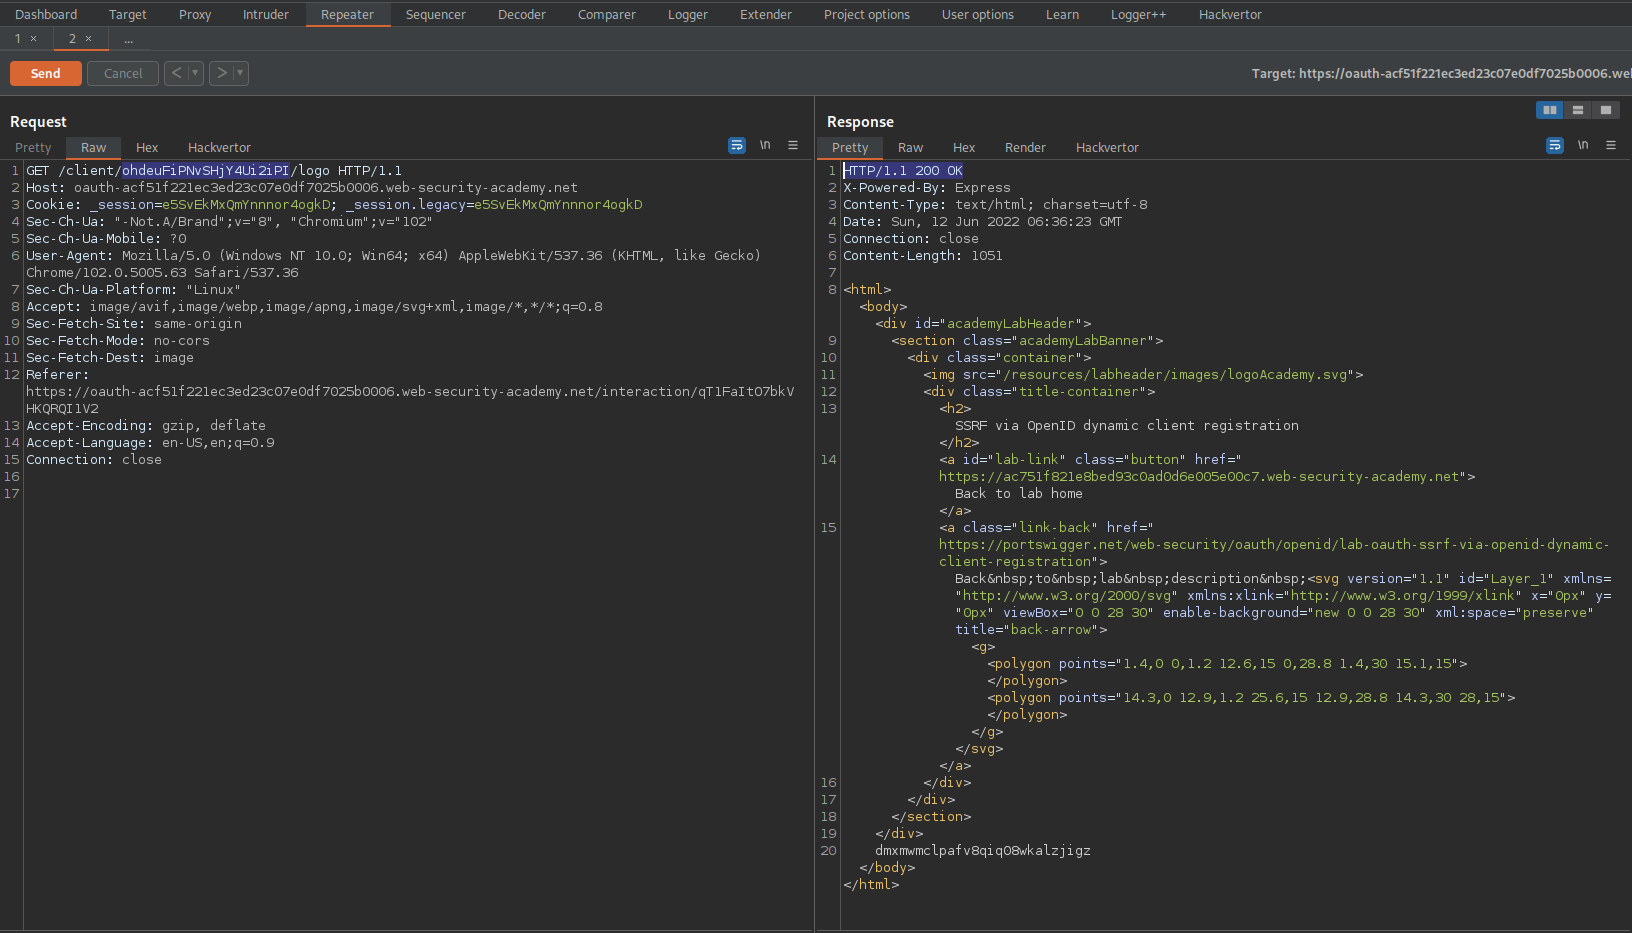Go back to previous request arrow
Screen dimensions: 1632x933
click(x=176, y=73)
